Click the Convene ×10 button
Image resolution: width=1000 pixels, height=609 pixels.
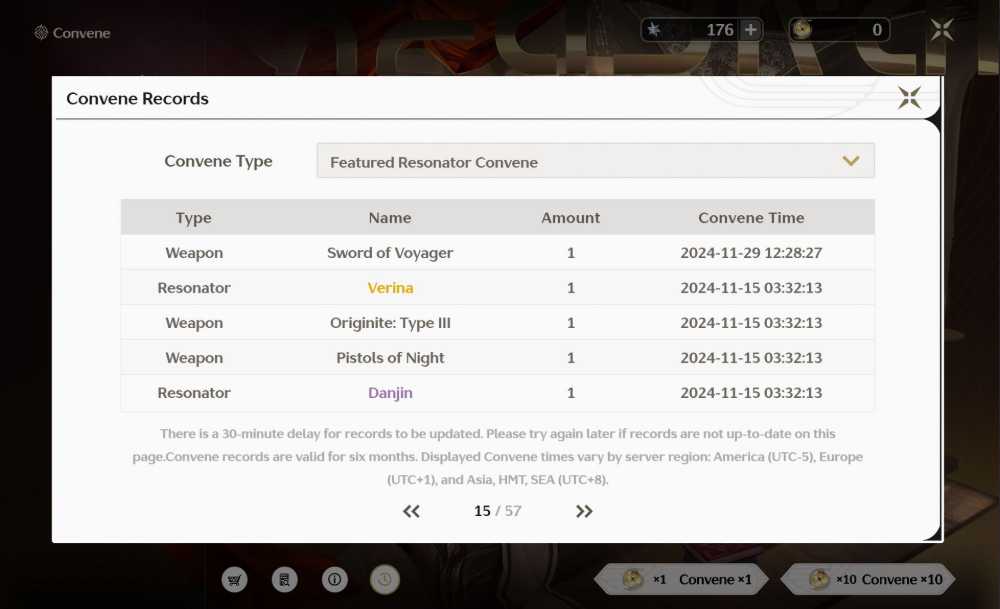tap(867, 579)
